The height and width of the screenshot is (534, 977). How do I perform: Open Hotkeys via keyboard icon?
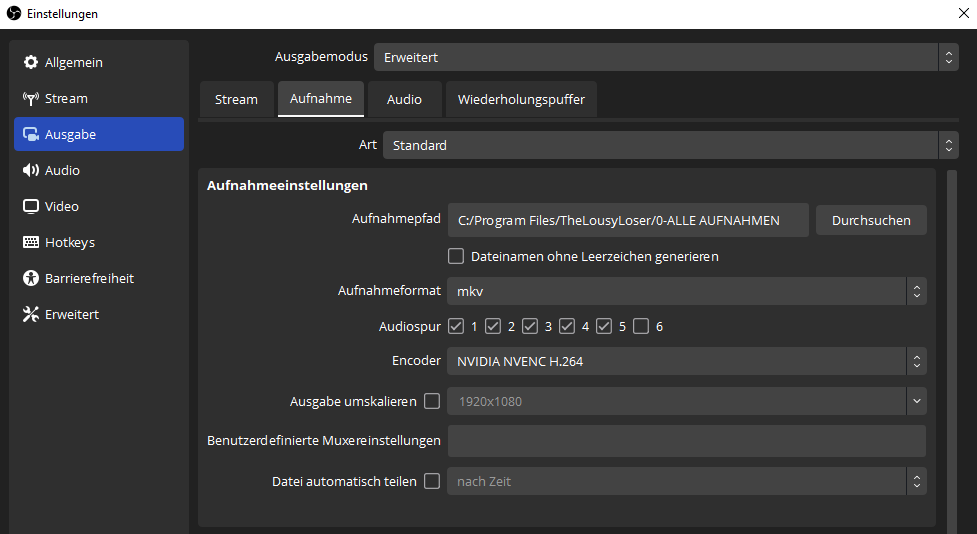30,243
